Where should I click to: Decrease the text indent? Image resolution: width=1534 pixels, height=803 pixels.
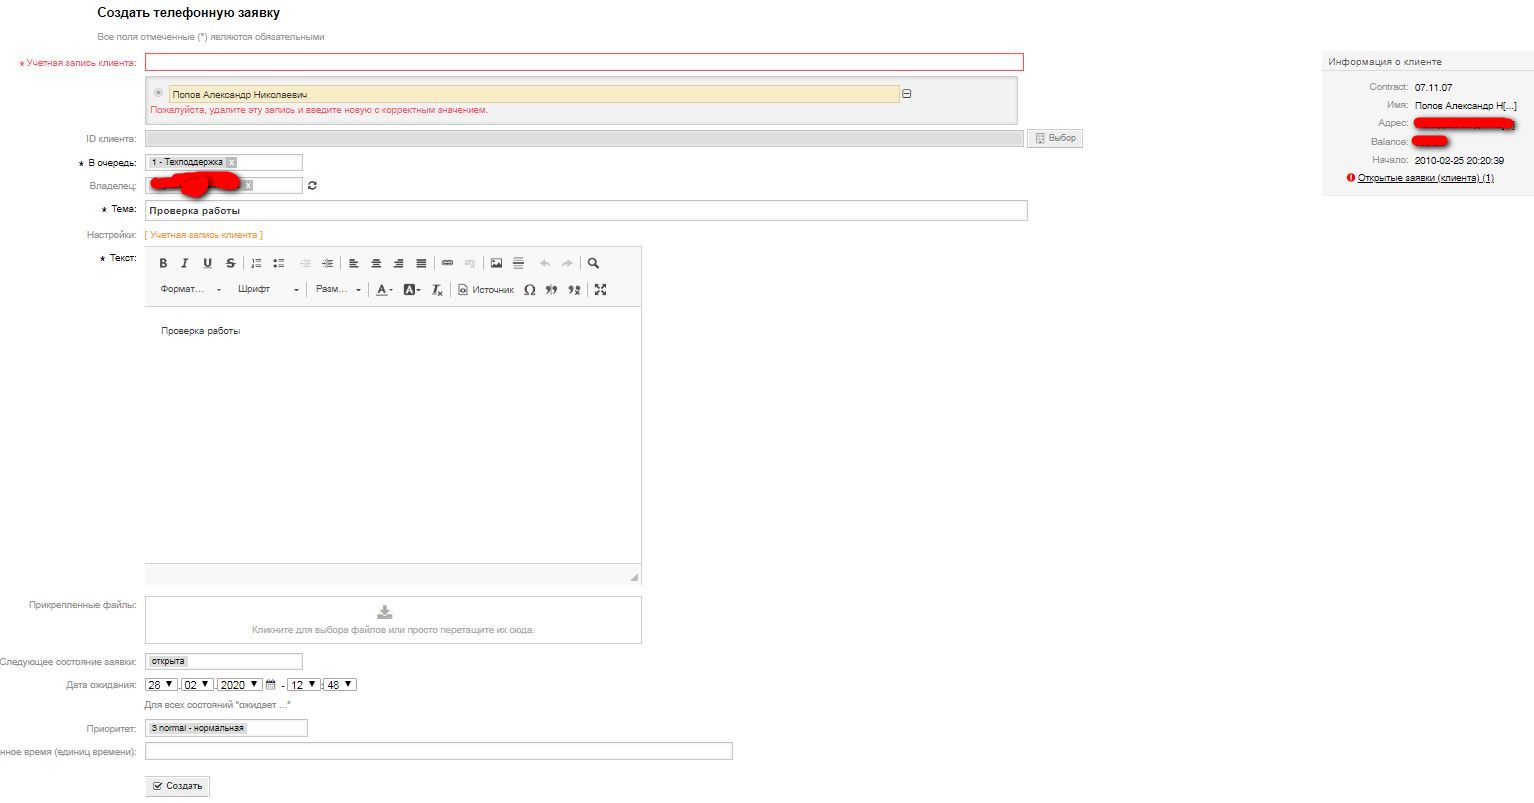[x=305, y=263]
